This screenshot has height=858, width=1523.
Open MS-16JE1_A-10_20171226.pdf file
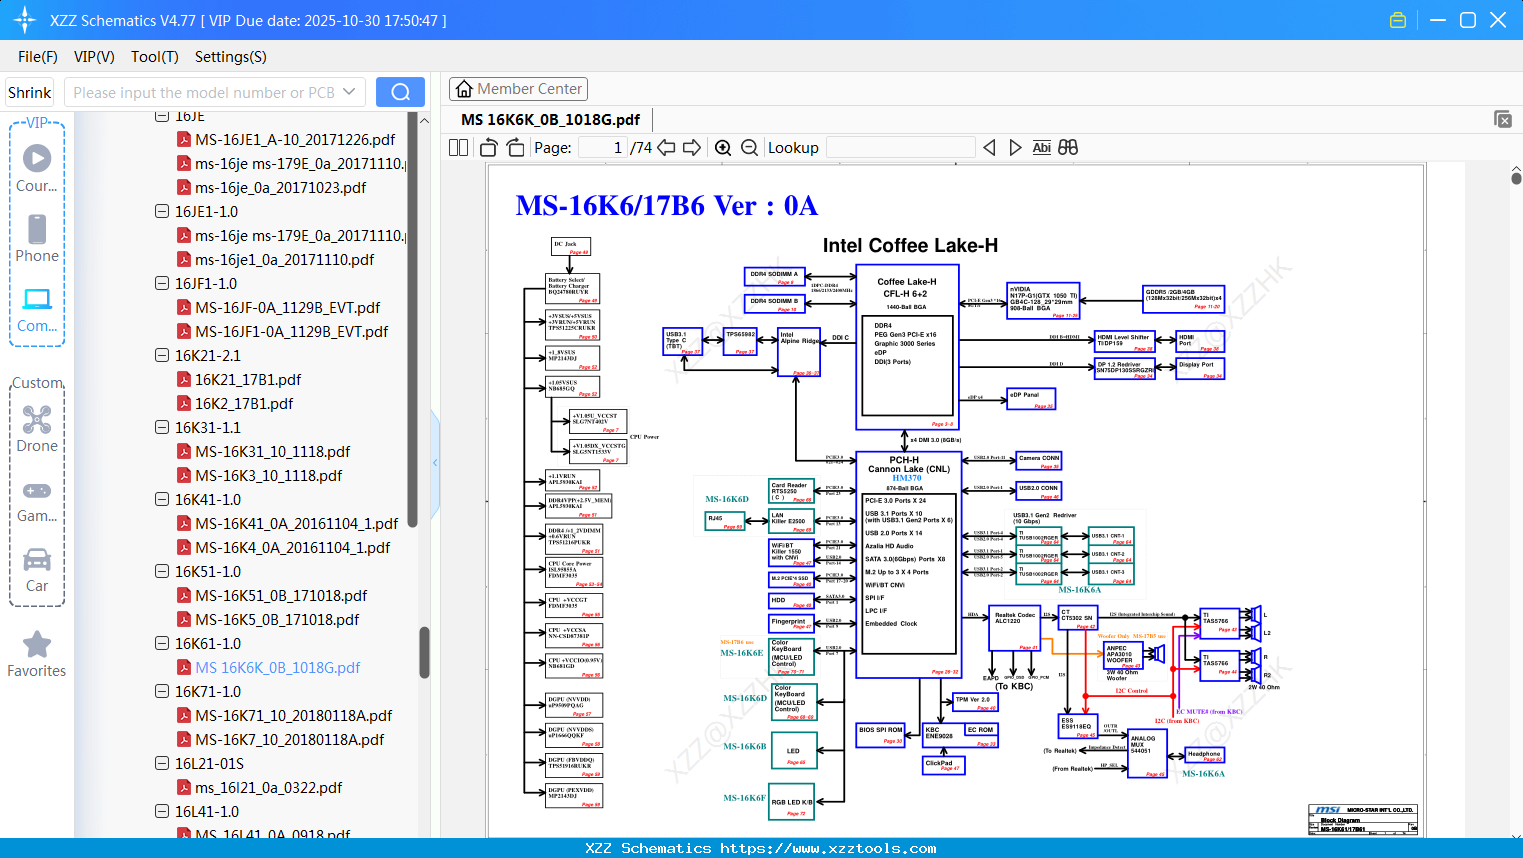coord(295,140)
